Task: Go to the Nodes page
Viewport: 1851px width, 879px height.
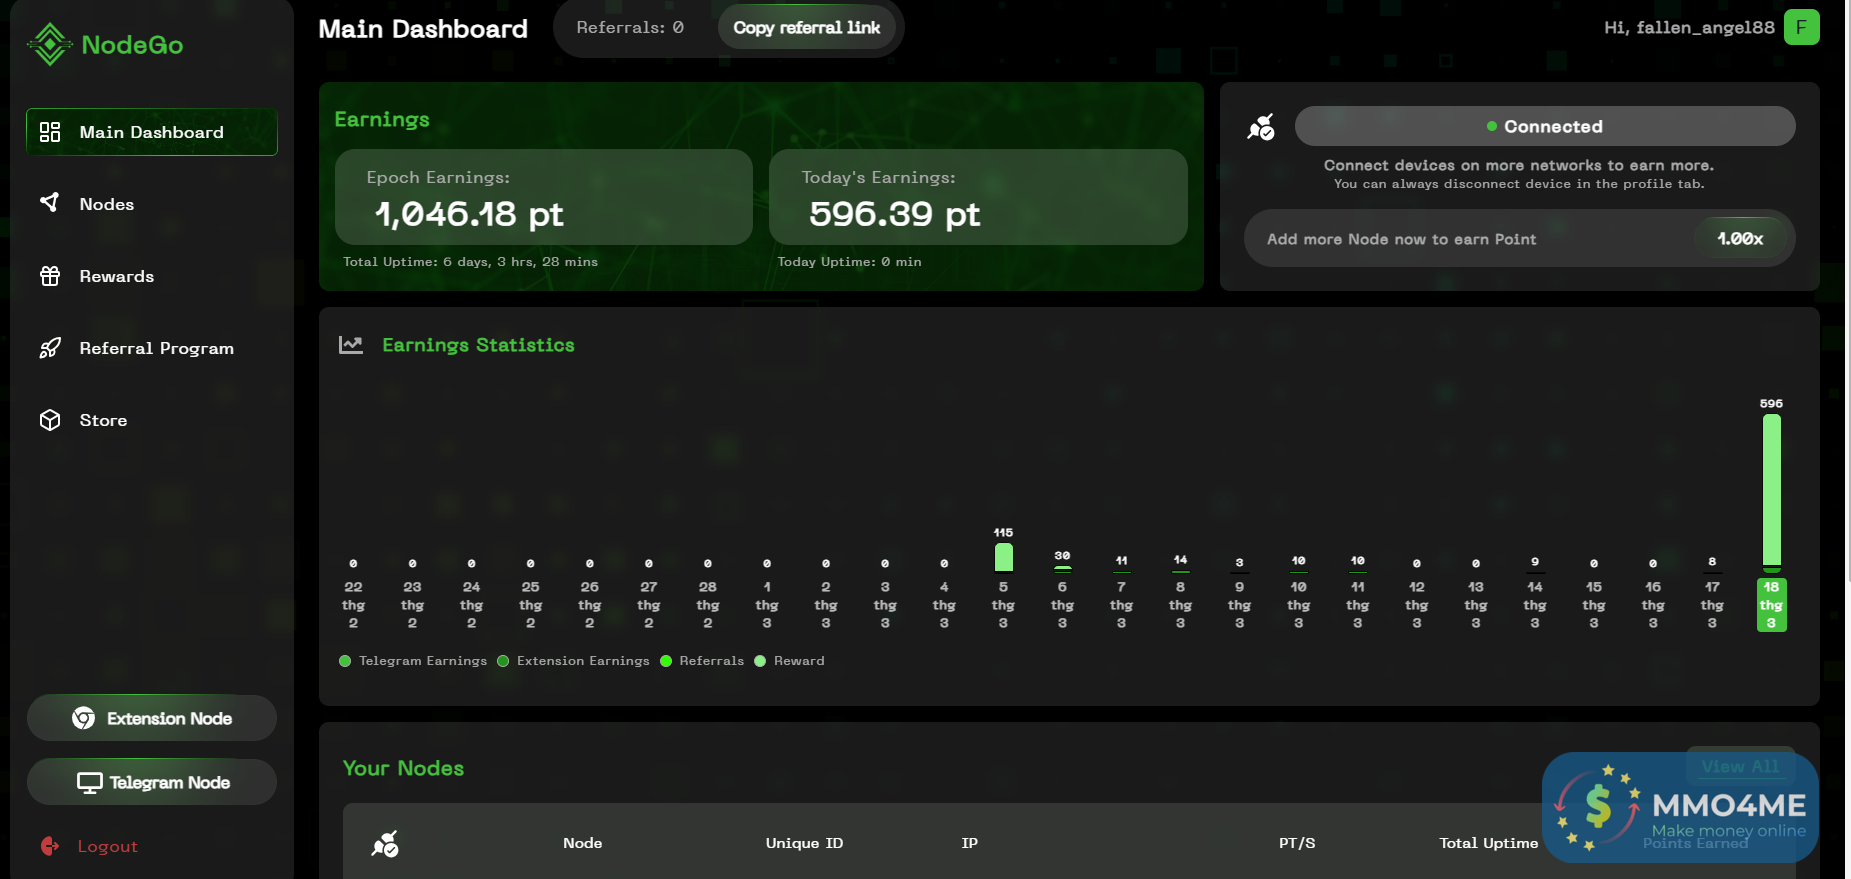Action: tap(152, 204)
